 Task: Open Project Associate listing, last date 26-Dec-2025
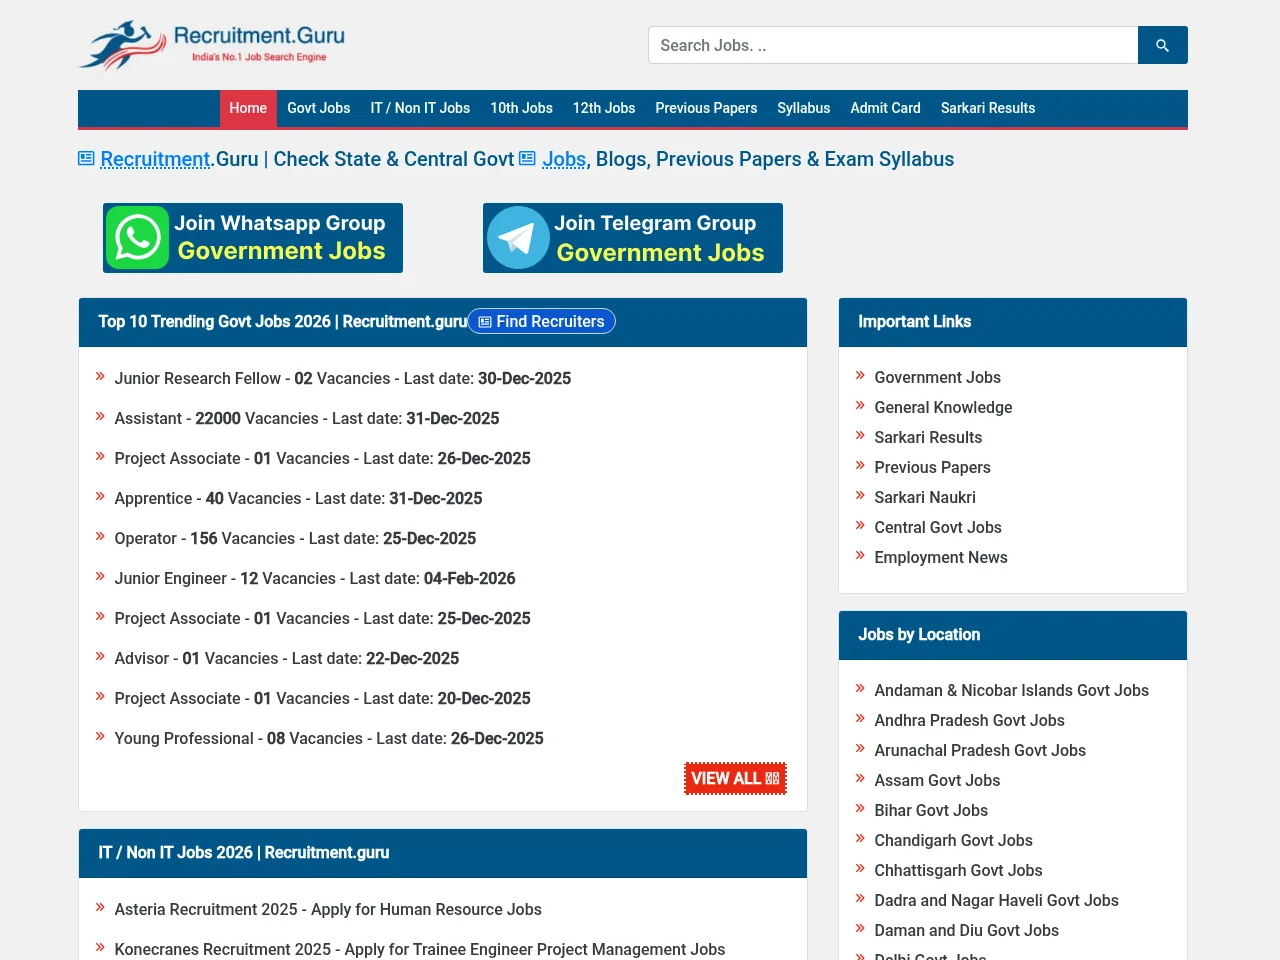(322, 458)
